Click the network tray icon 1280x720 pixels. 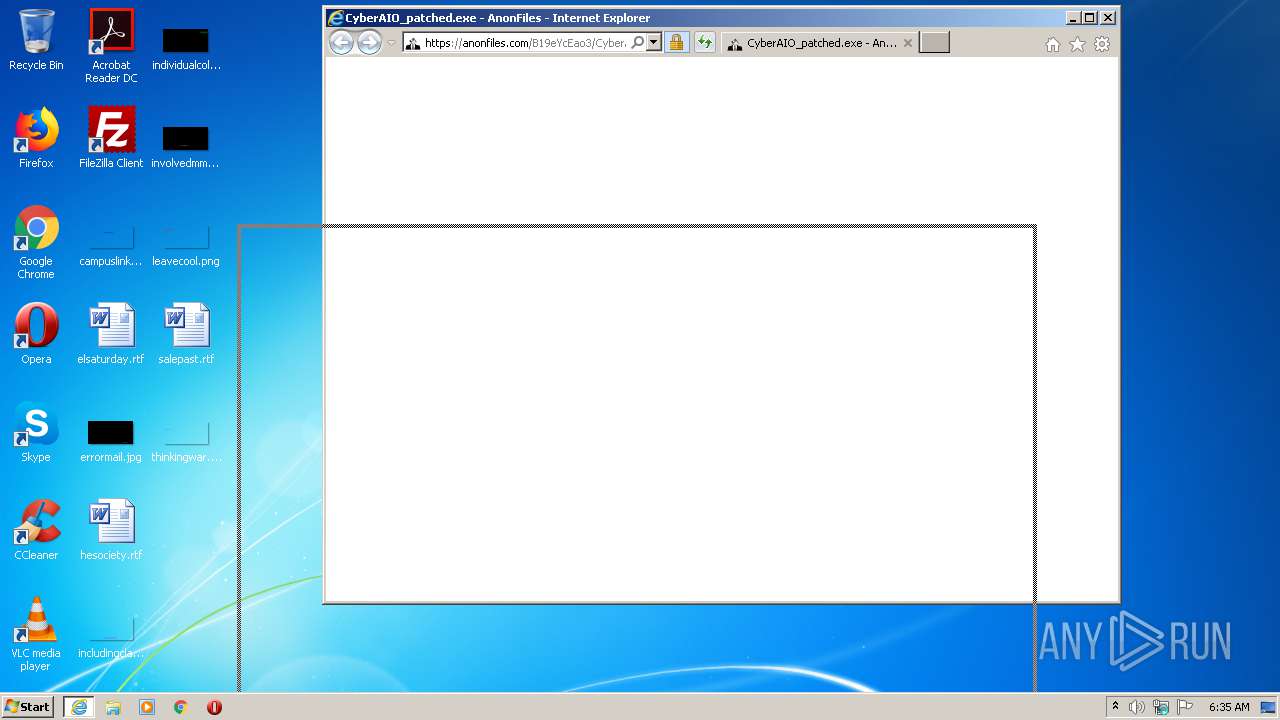1161,707
